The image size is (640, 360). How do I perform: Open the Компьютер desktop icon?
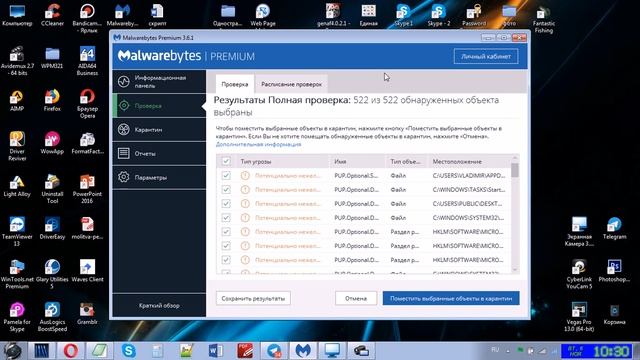pos(17,15)
